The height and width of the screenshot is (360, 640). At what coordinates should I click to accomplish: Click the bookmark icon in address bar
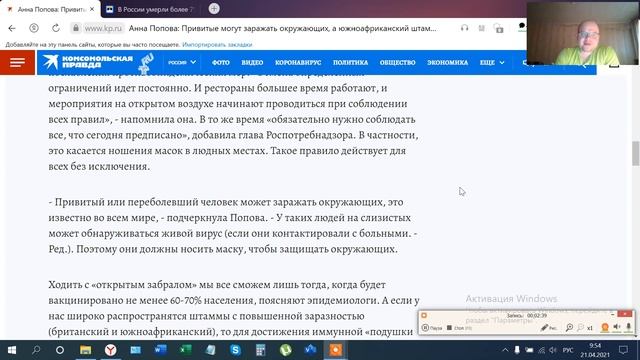pyautogui.click(x=482, y=28)
